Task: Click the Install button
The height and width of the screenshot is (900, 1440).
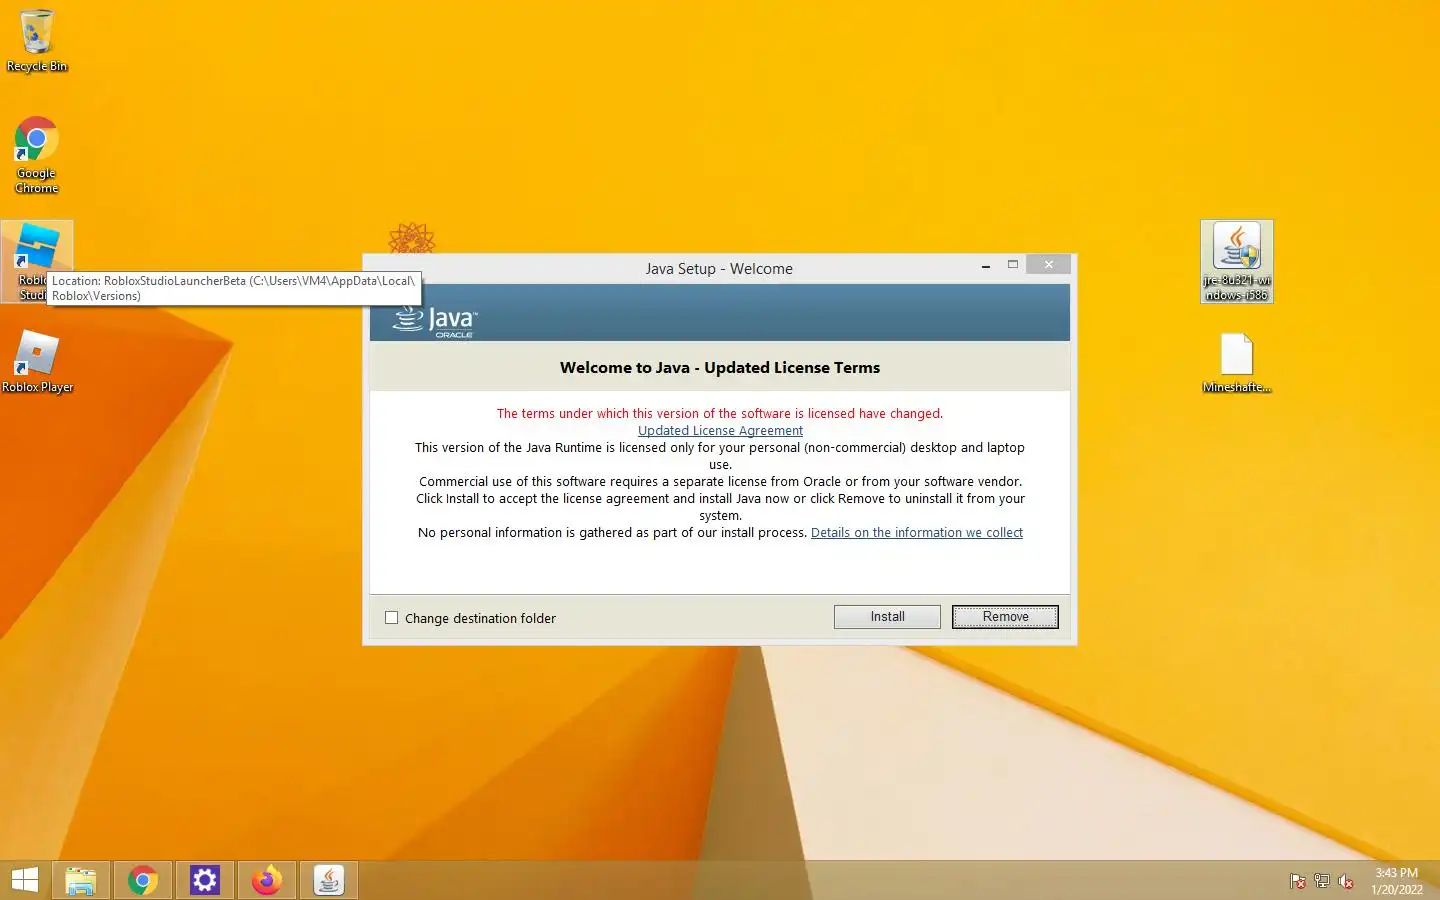Action: pyautogui.click(x=887, y=617)
